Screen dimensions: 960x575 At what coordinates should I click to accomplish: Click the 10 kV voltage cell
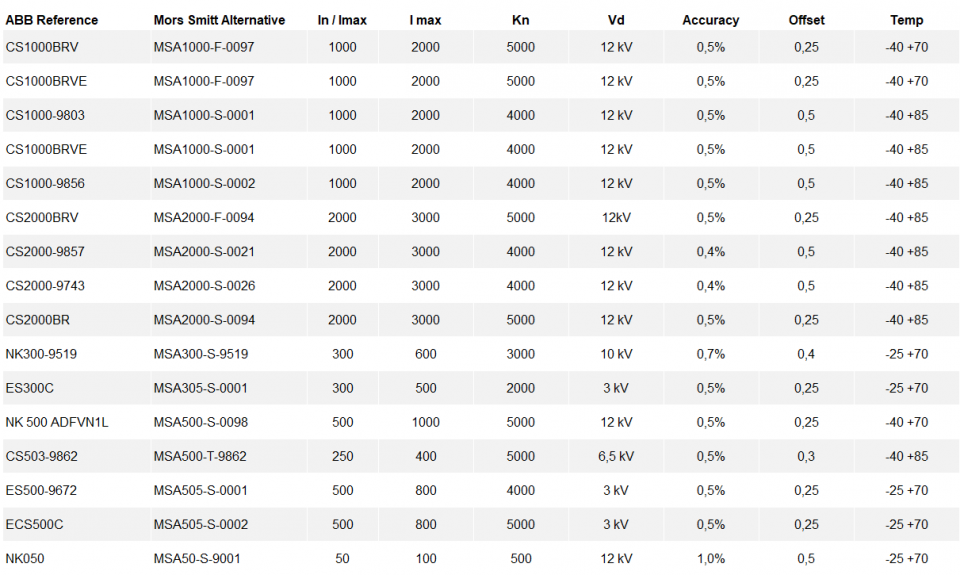[616, 354]
